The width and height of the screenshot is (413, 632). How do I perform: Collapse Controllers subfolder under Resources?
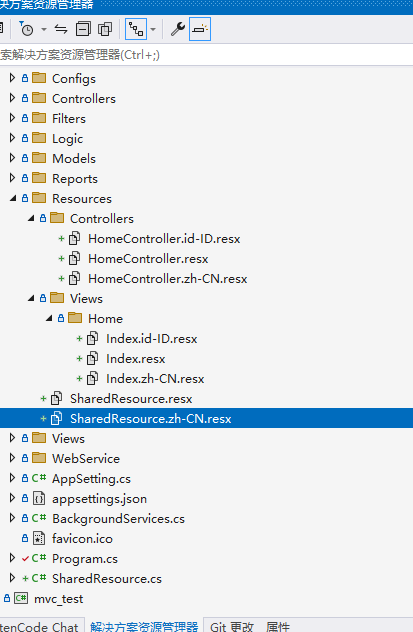tap(31, 218)
